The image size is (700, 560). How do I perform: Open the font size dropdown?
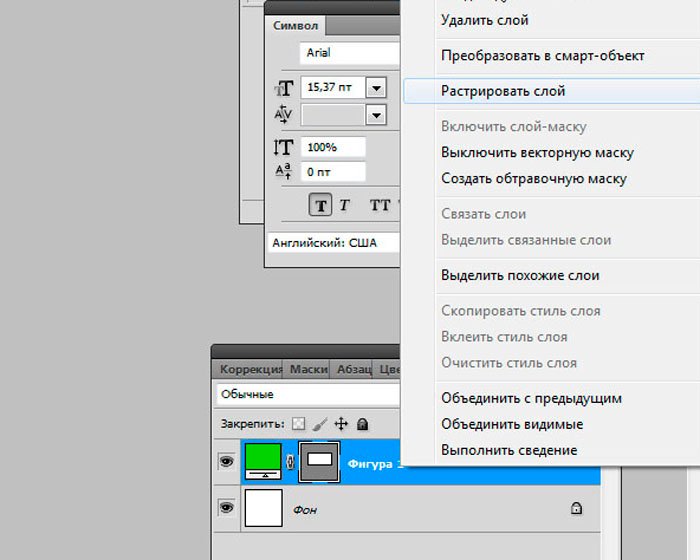(376, 88)
